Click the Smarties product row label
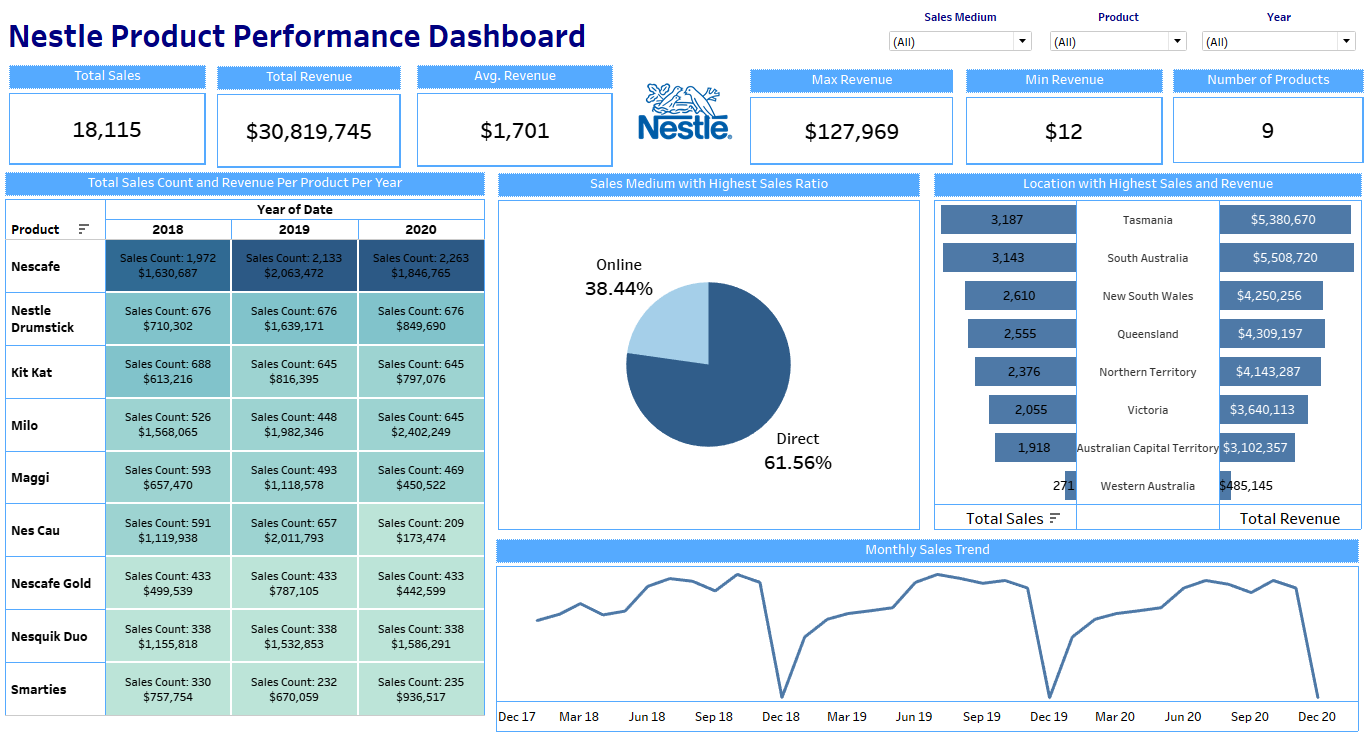The width and height of the screenshot is (1365, 733). pos(39,689)
